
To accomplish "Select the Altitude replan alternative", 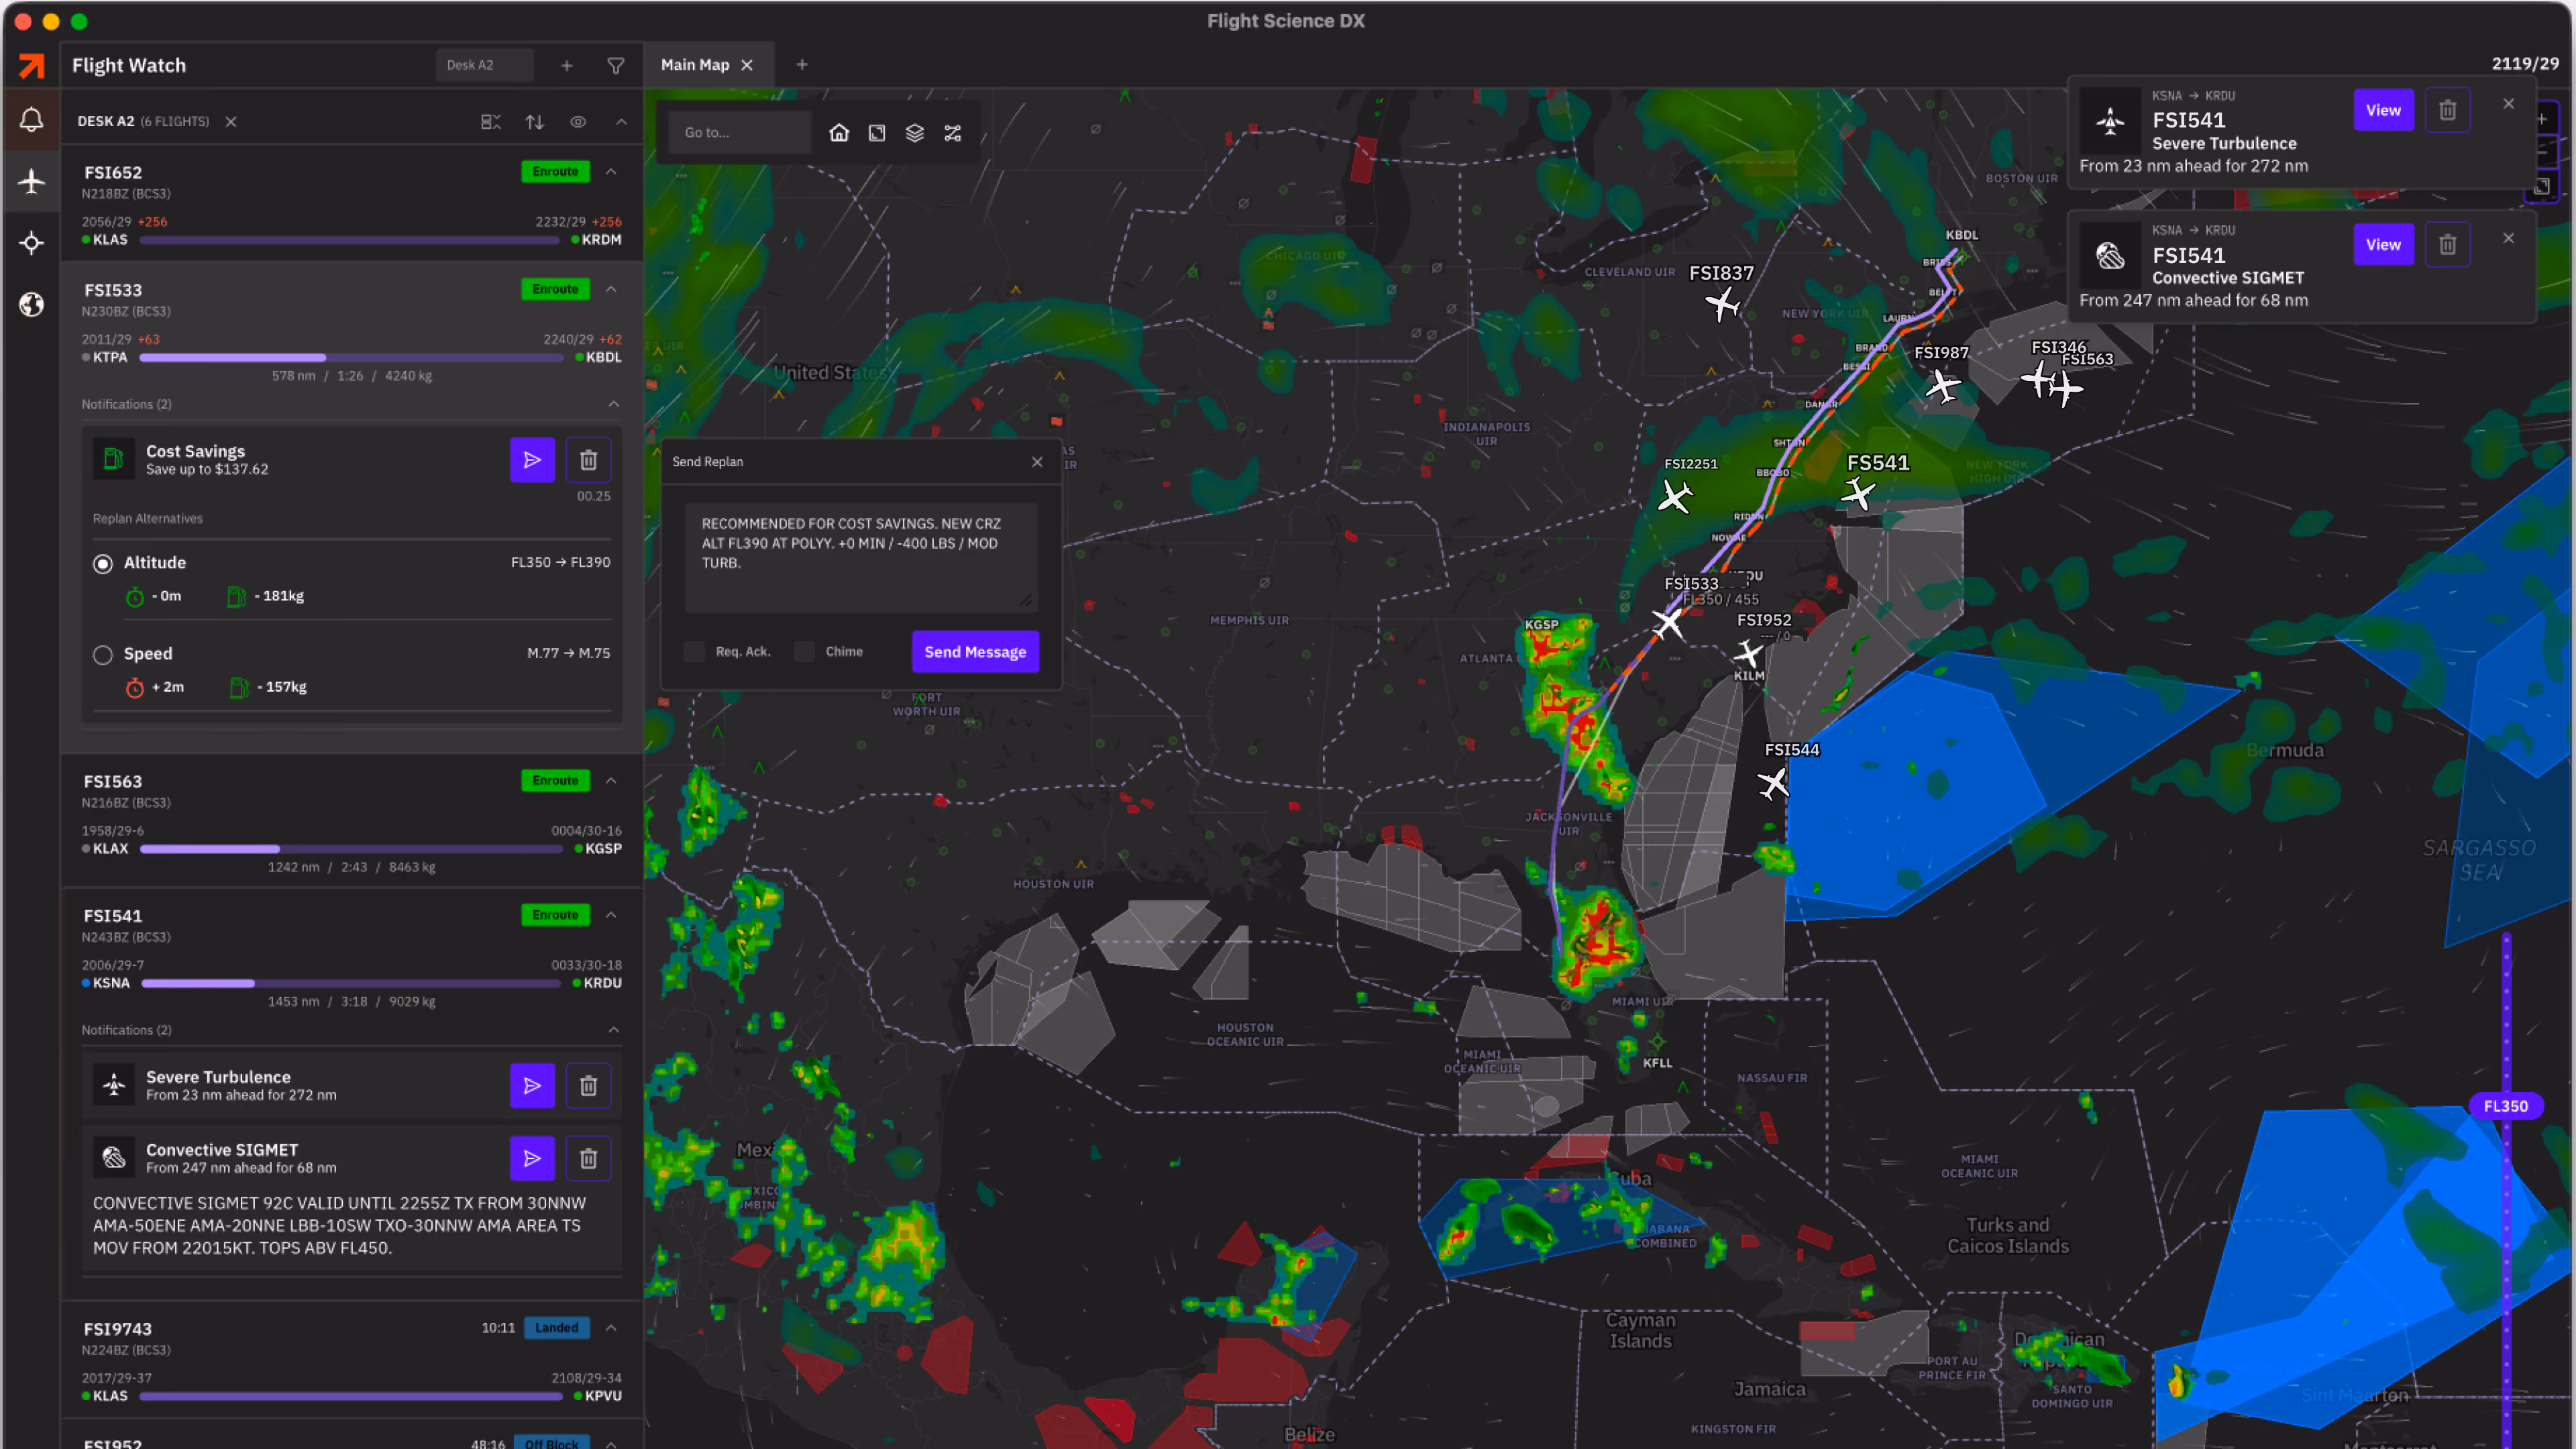I will (x=103, y=564).
